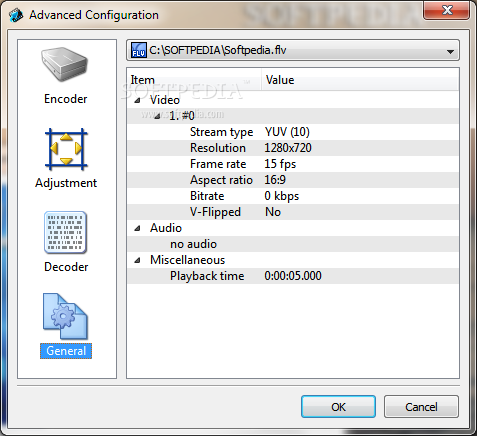Click the V-Flipped 'No' value
Image resolution: width=477 pixels, height=436 pixels.
click(x=273, y=212)
